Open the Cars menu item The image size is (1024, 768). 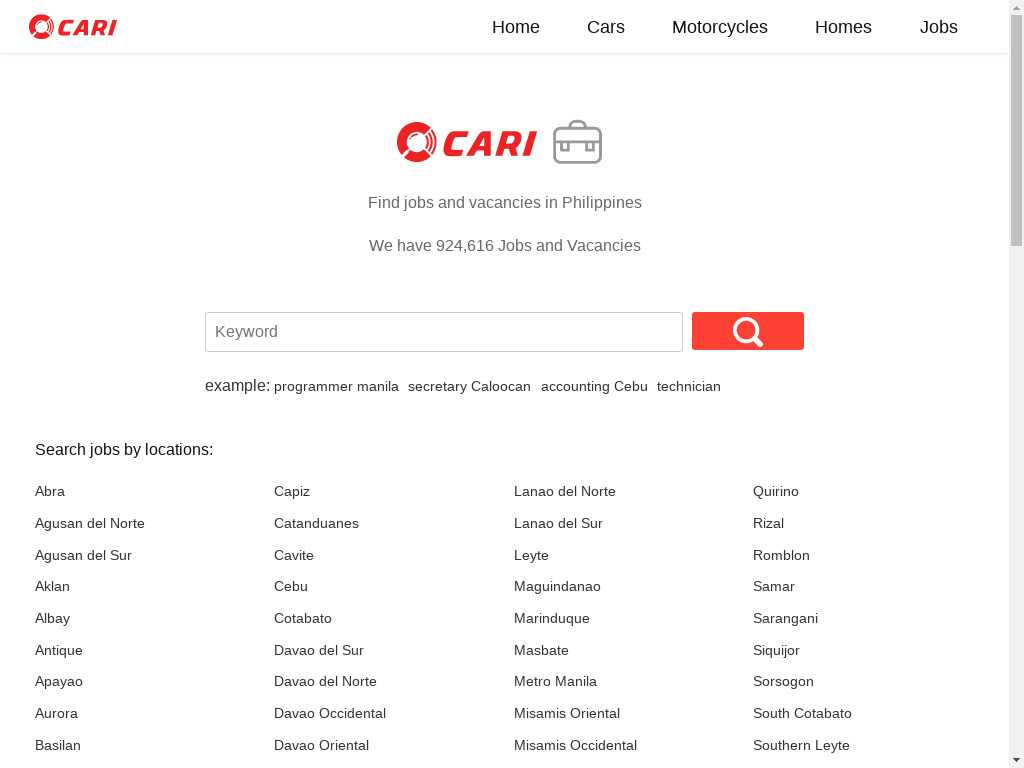[605, 27]
